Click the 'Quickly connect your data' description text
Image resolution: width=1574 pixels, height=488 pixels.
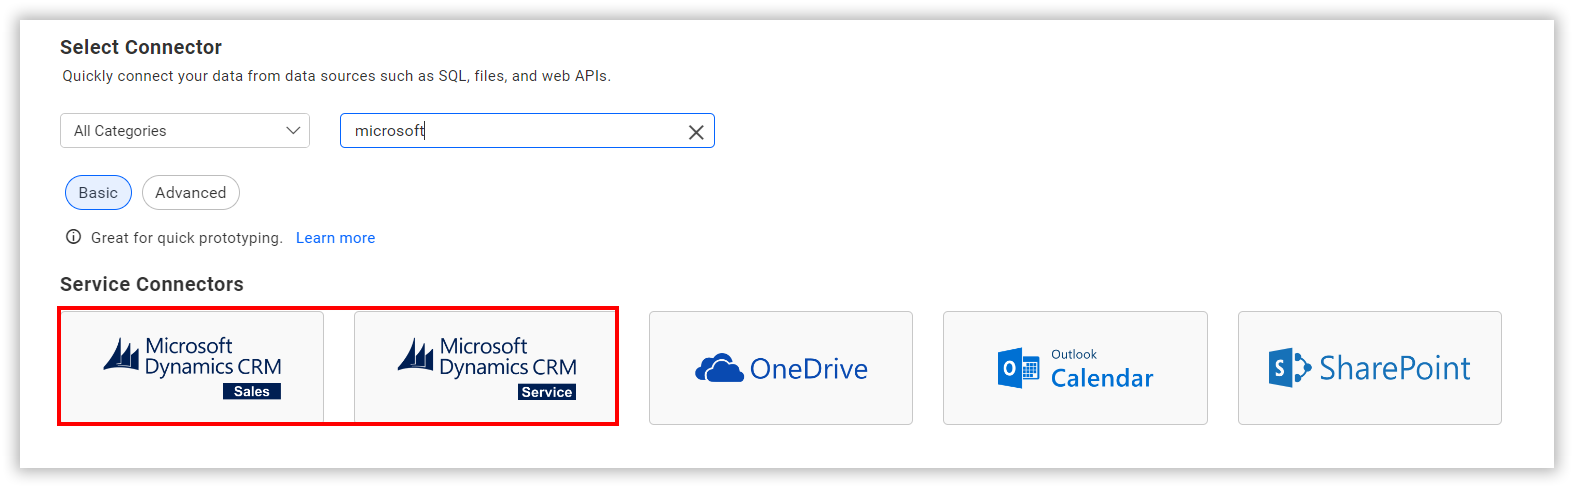point(336,76)
